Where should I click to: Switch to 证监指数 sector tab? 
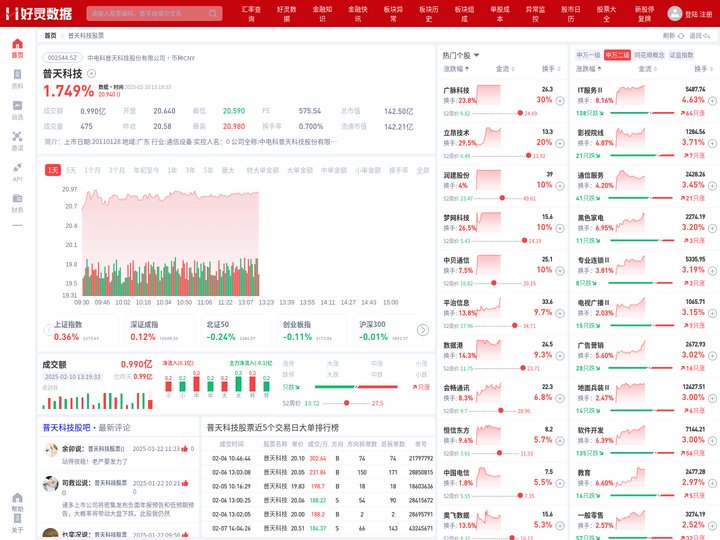[x=681, y=55]
